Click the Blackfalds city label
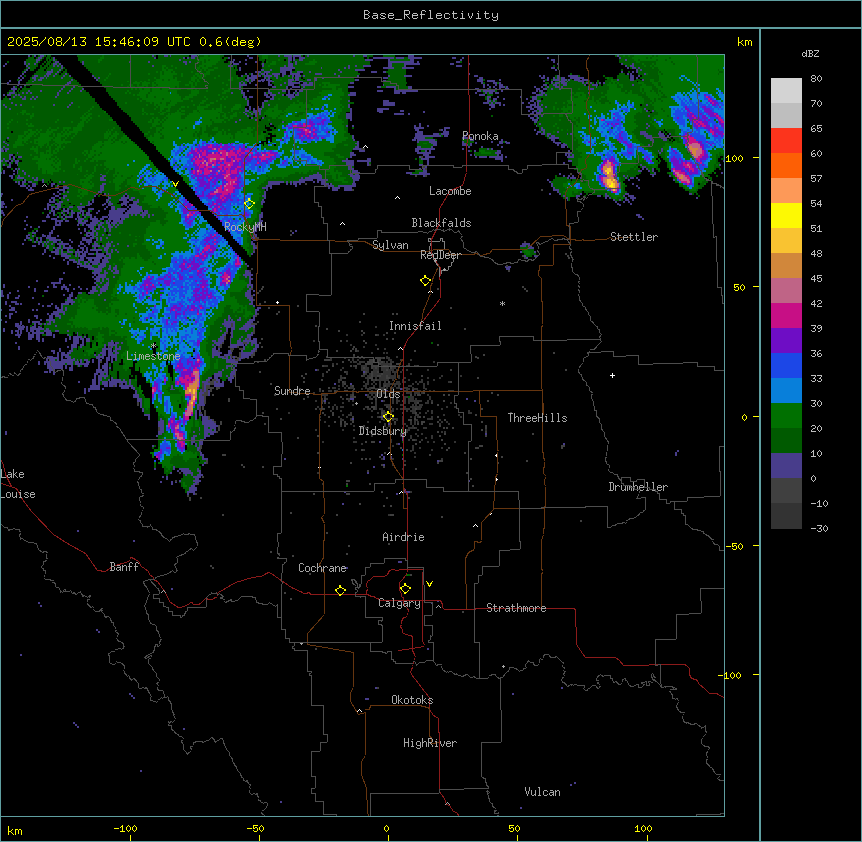 441,223
